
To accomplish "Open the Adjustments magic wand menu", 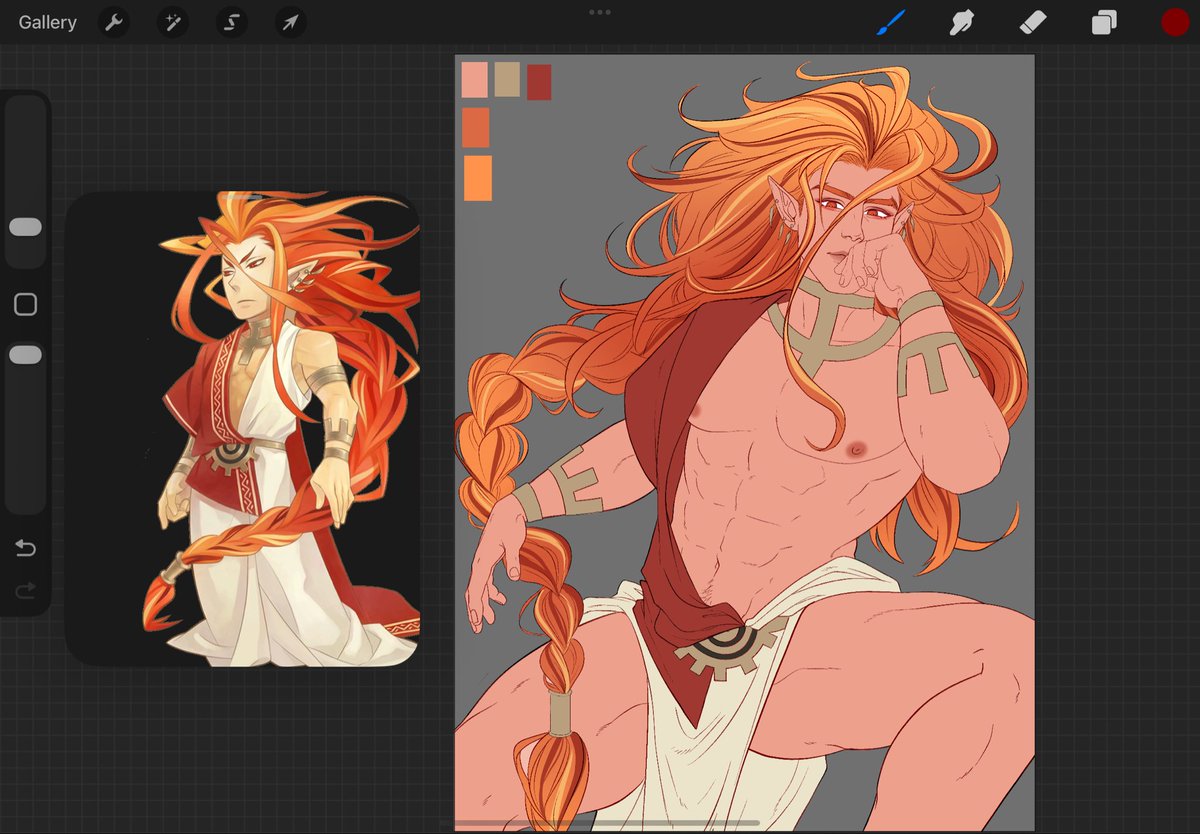I will tap(172, 22).
